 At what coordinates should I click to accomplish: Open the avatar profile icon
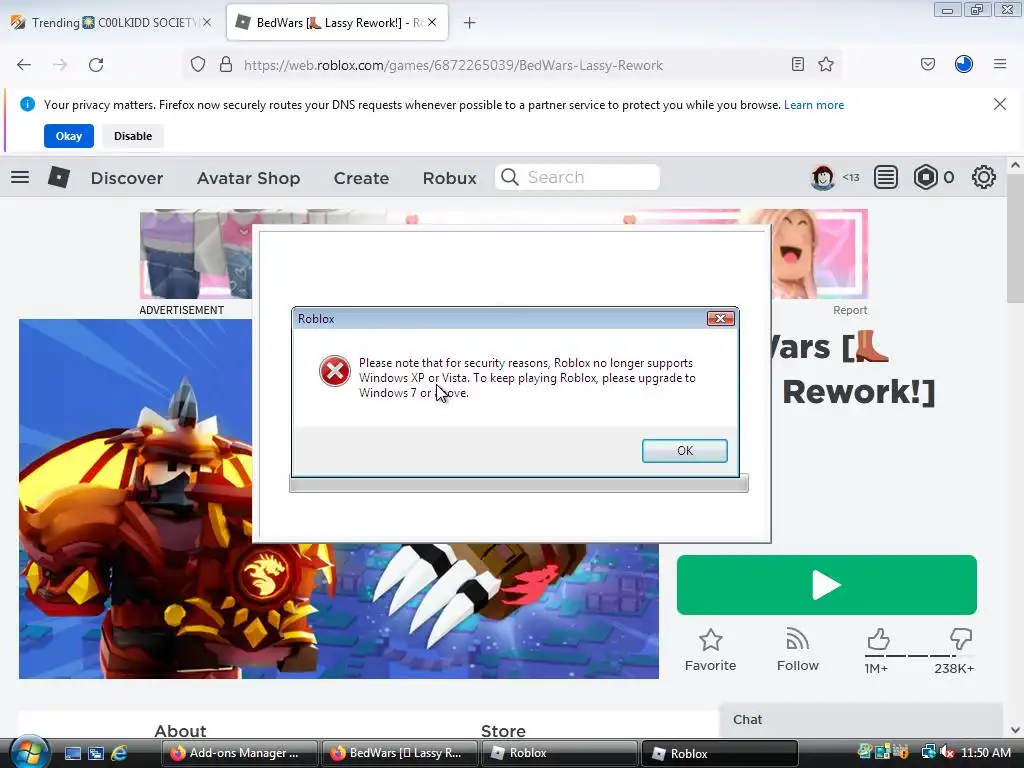pos(823,177)
